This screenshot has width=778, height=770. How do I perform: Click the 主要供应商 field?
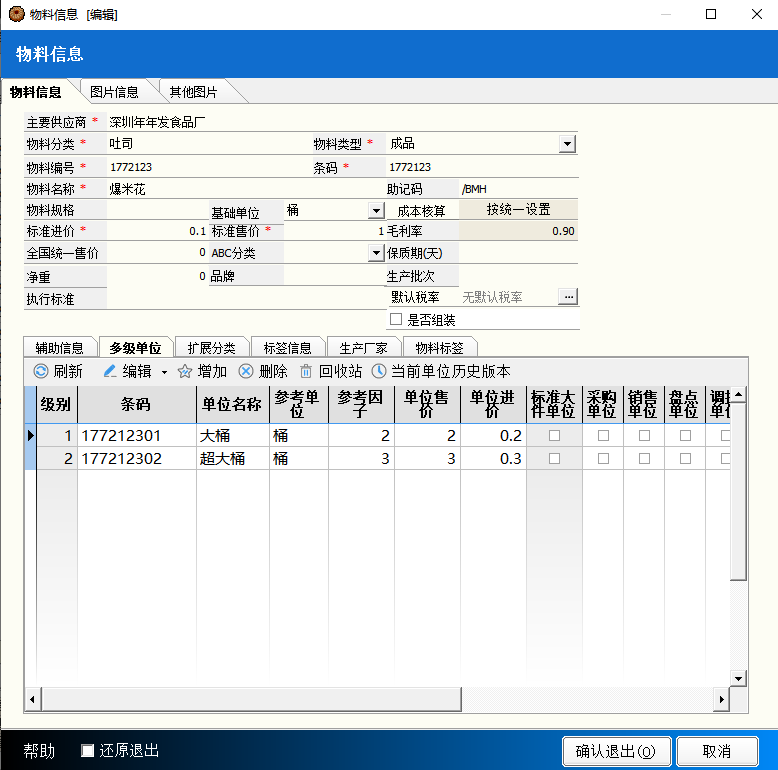point(342,122)
